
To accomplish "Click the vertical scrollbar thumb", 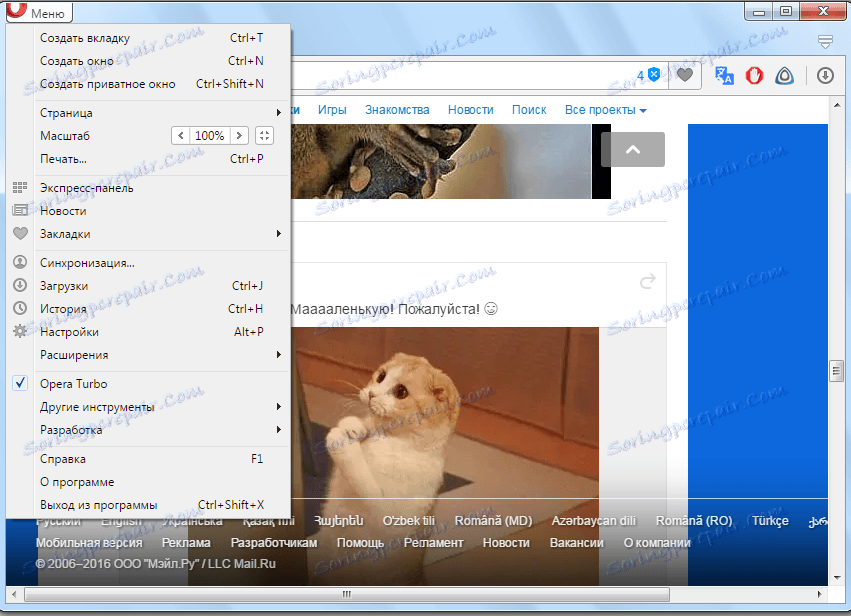I will [836, 371].
